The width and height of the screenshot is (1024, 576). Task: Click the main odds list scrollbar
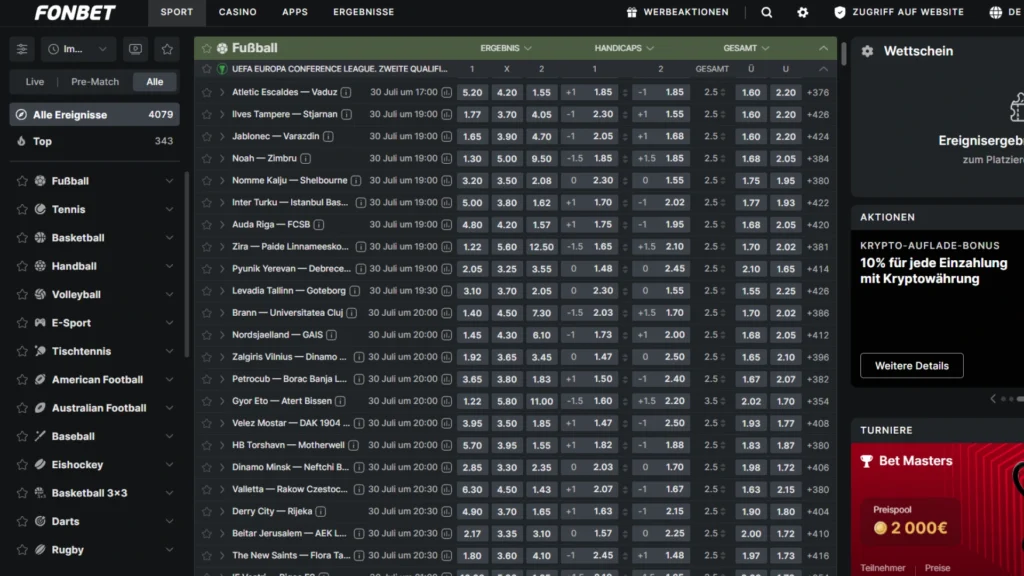[x=844, y=54]
